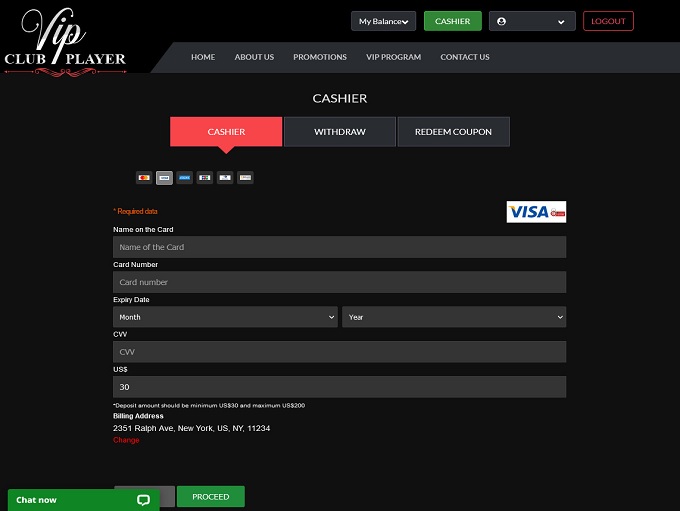The height and width of the screenshot is (511, 680).
Task: Click Change billing address link
Action: click(126, 440)
